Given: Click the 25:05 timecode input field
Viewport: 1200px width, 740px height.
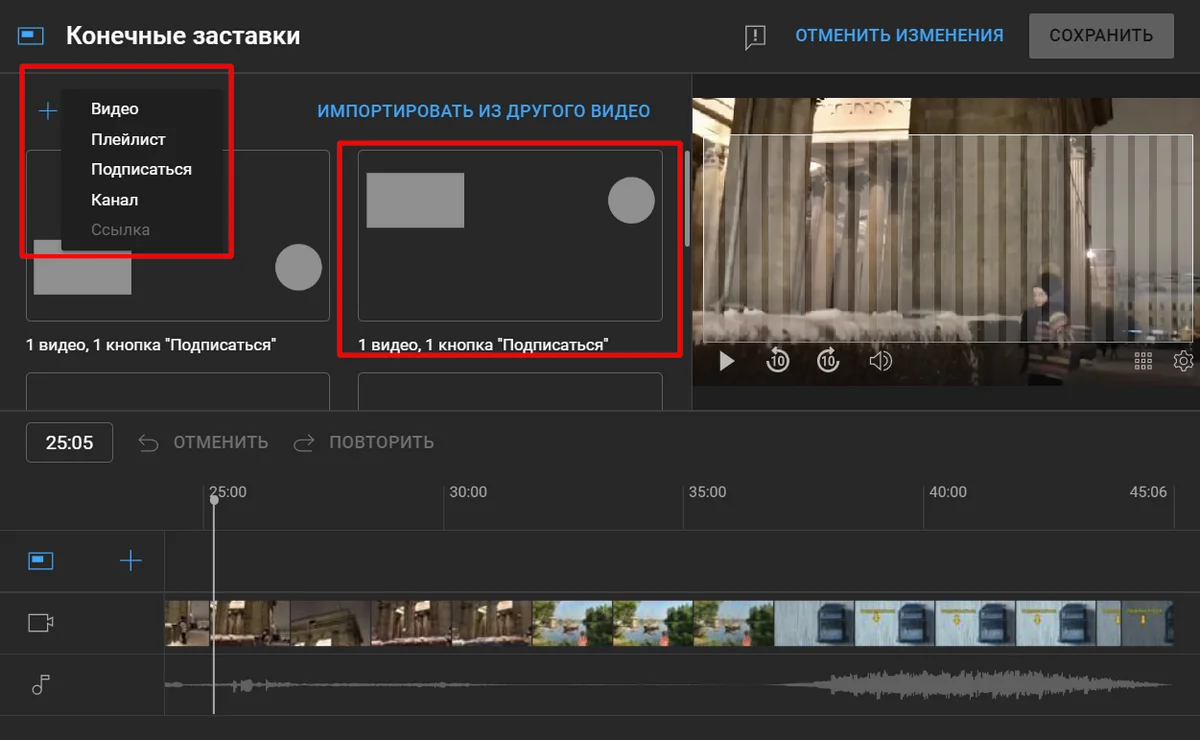Looking at the screenshot, I should 69,443.
